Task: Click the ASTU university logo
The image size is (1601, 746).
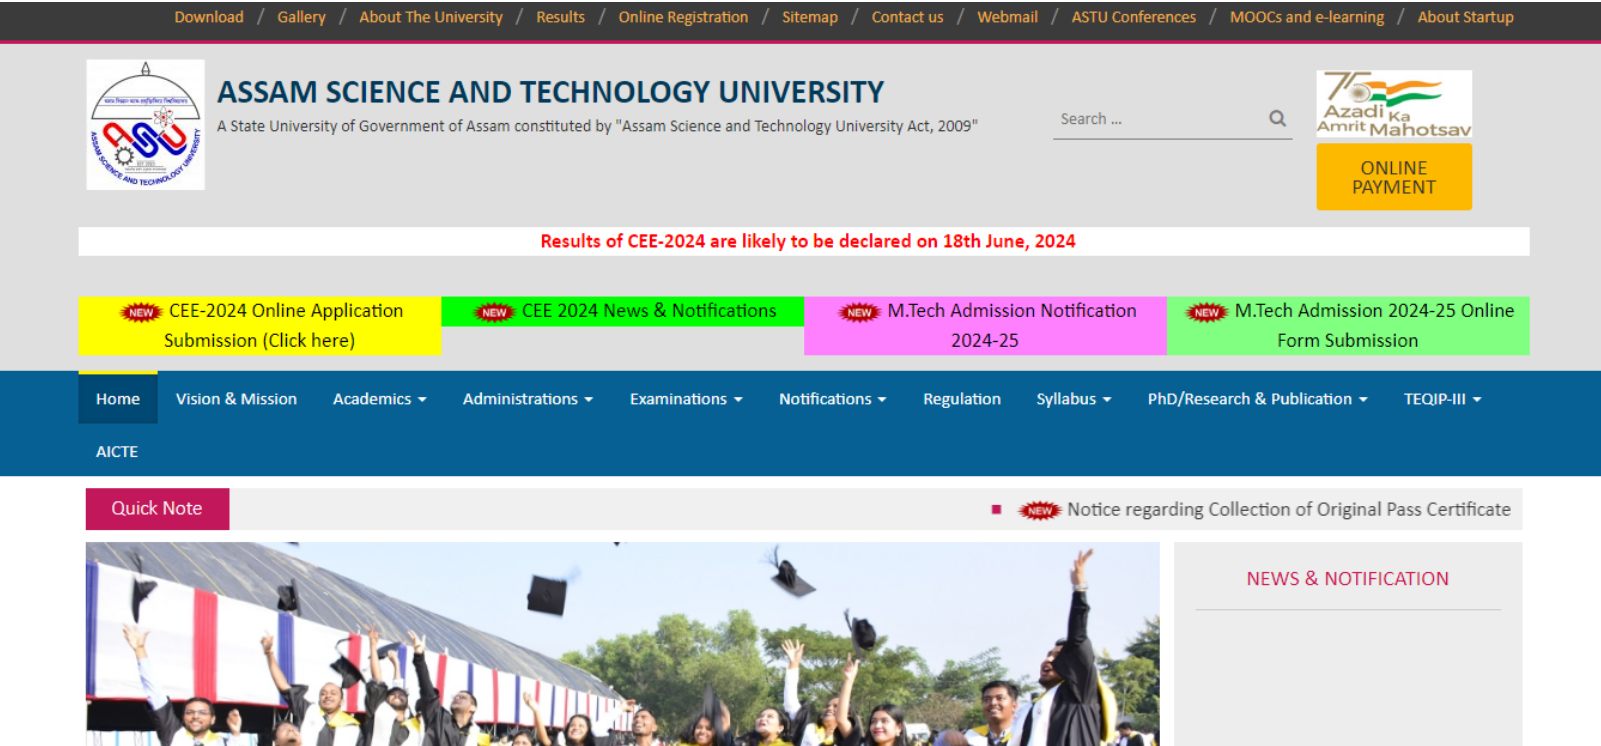Action: (x=145, y=125)
